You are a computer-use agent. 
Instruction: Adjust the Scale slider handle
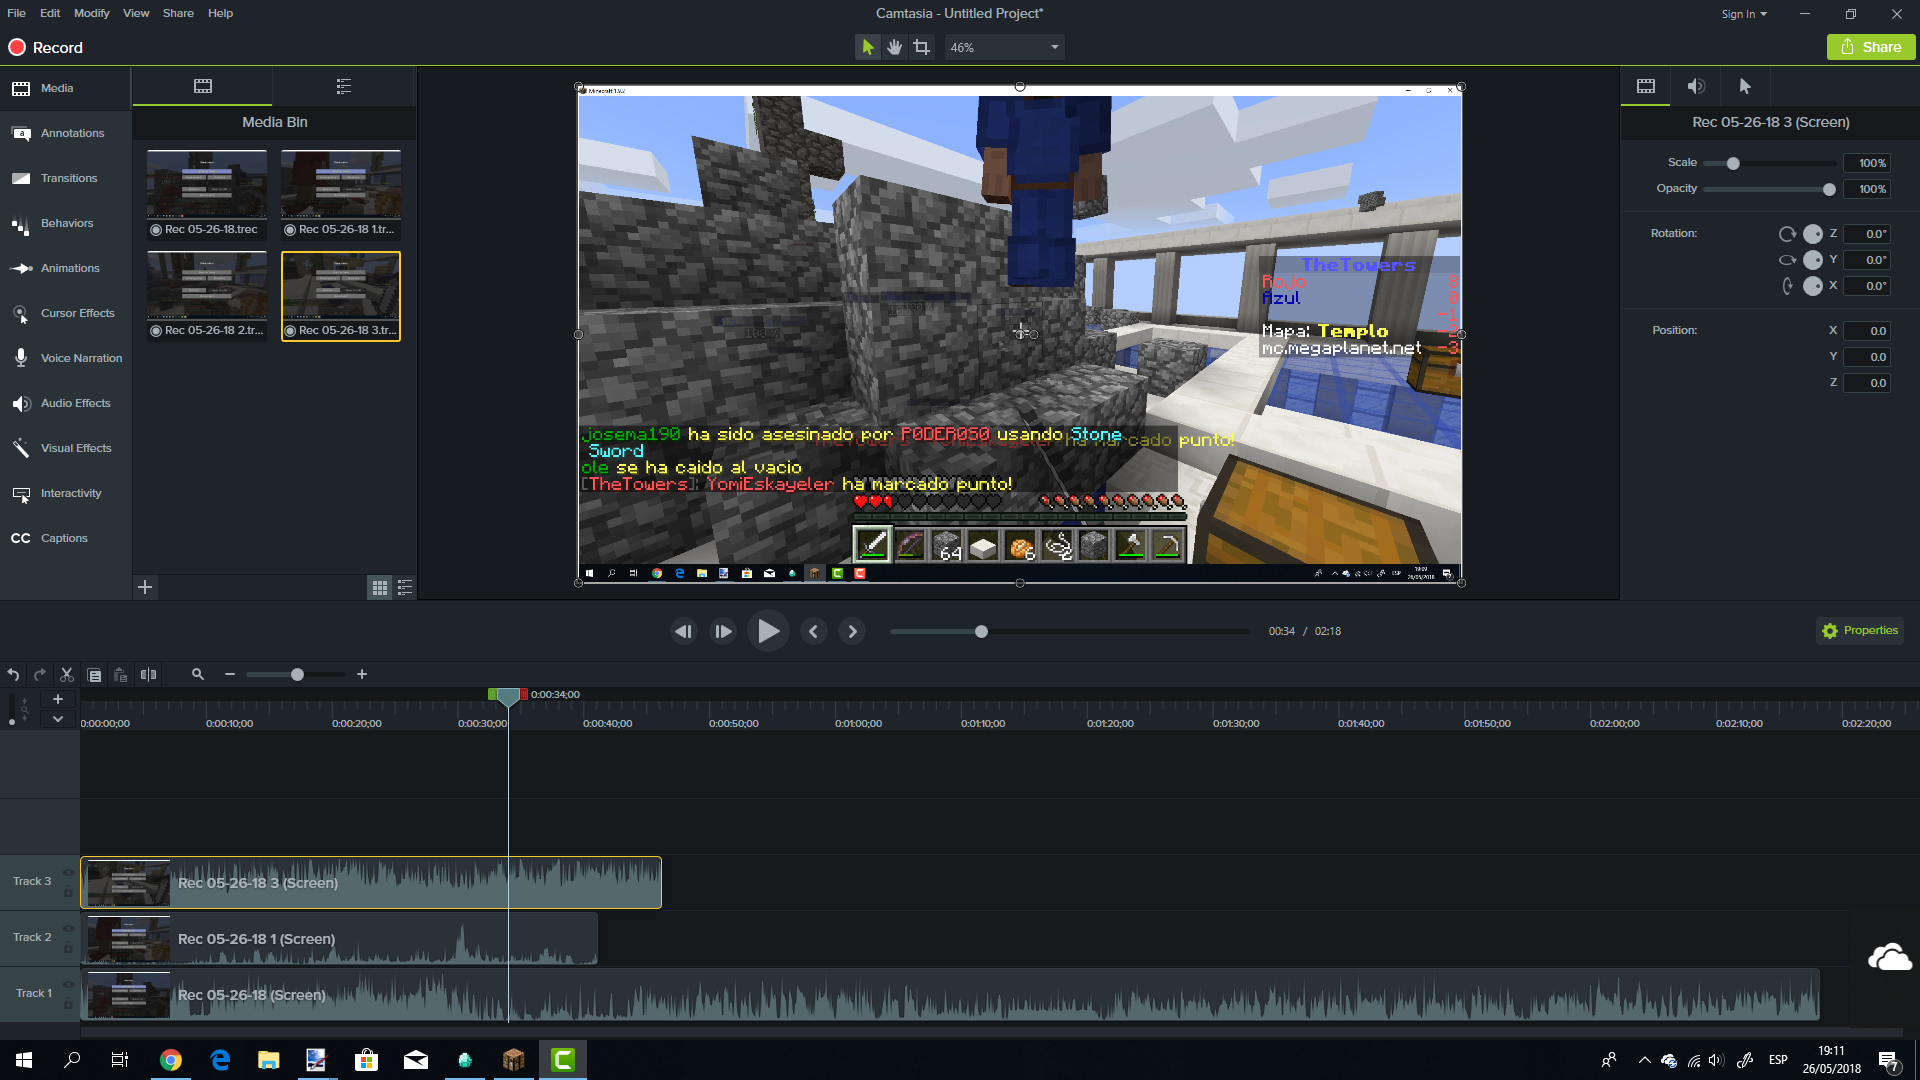pyautogui.click(x=1733, y=163)
